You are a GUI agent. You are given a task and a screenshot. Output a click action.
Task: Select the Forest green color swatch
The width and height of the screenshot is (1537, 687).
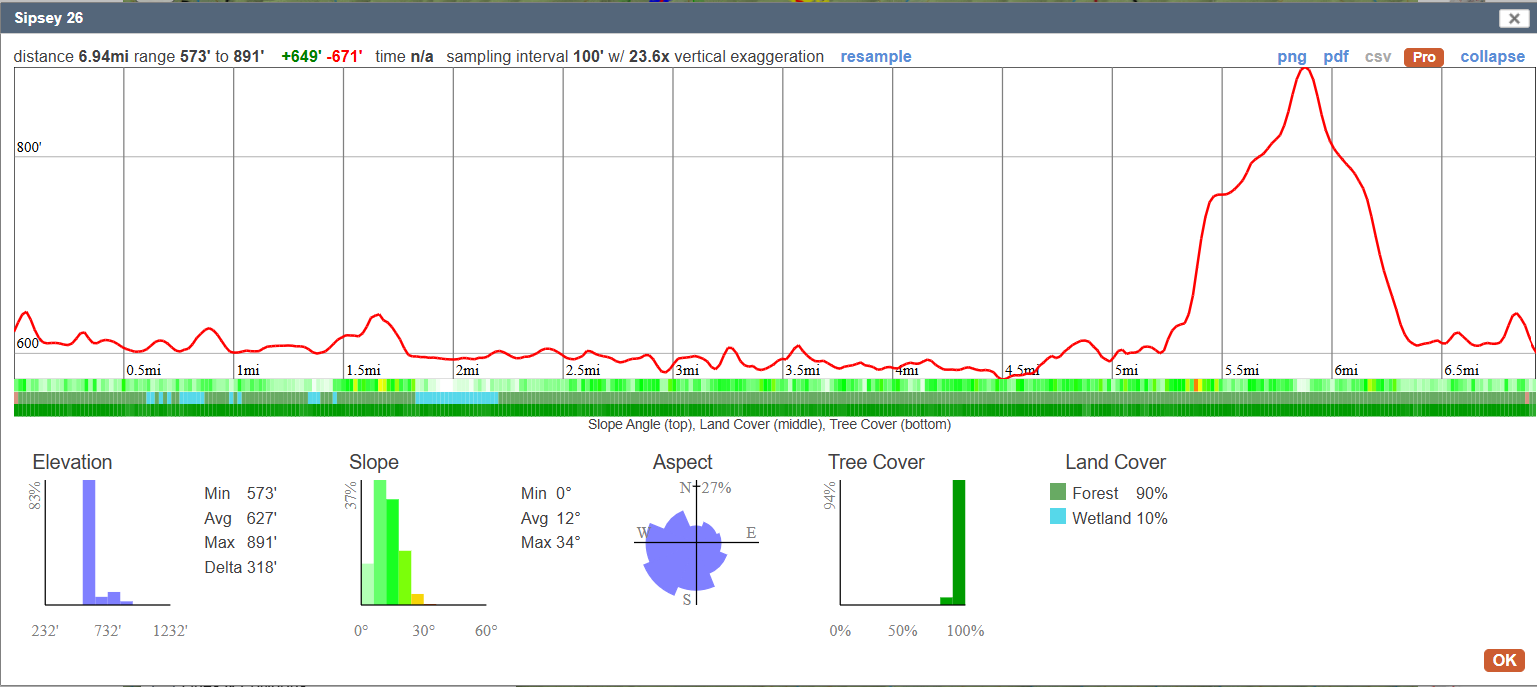click(1058, 492)
